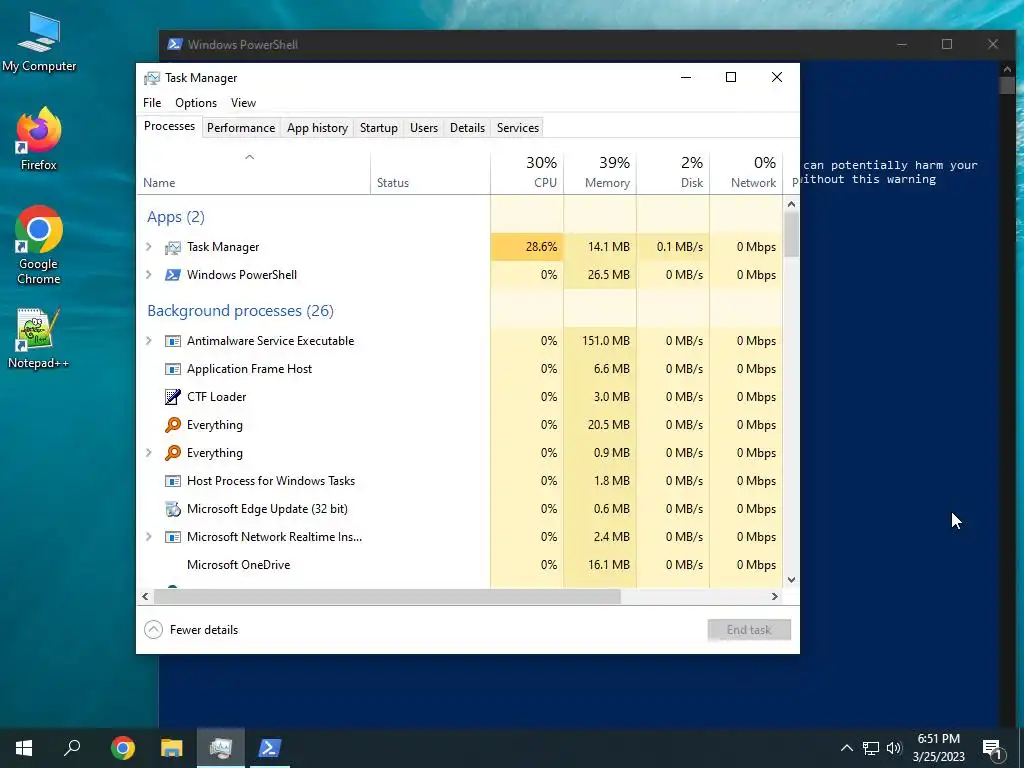The height and width of the screenshot is (768, 1024).
Task: Click PowerShell window title bar icon
Action: coord(174,44)
